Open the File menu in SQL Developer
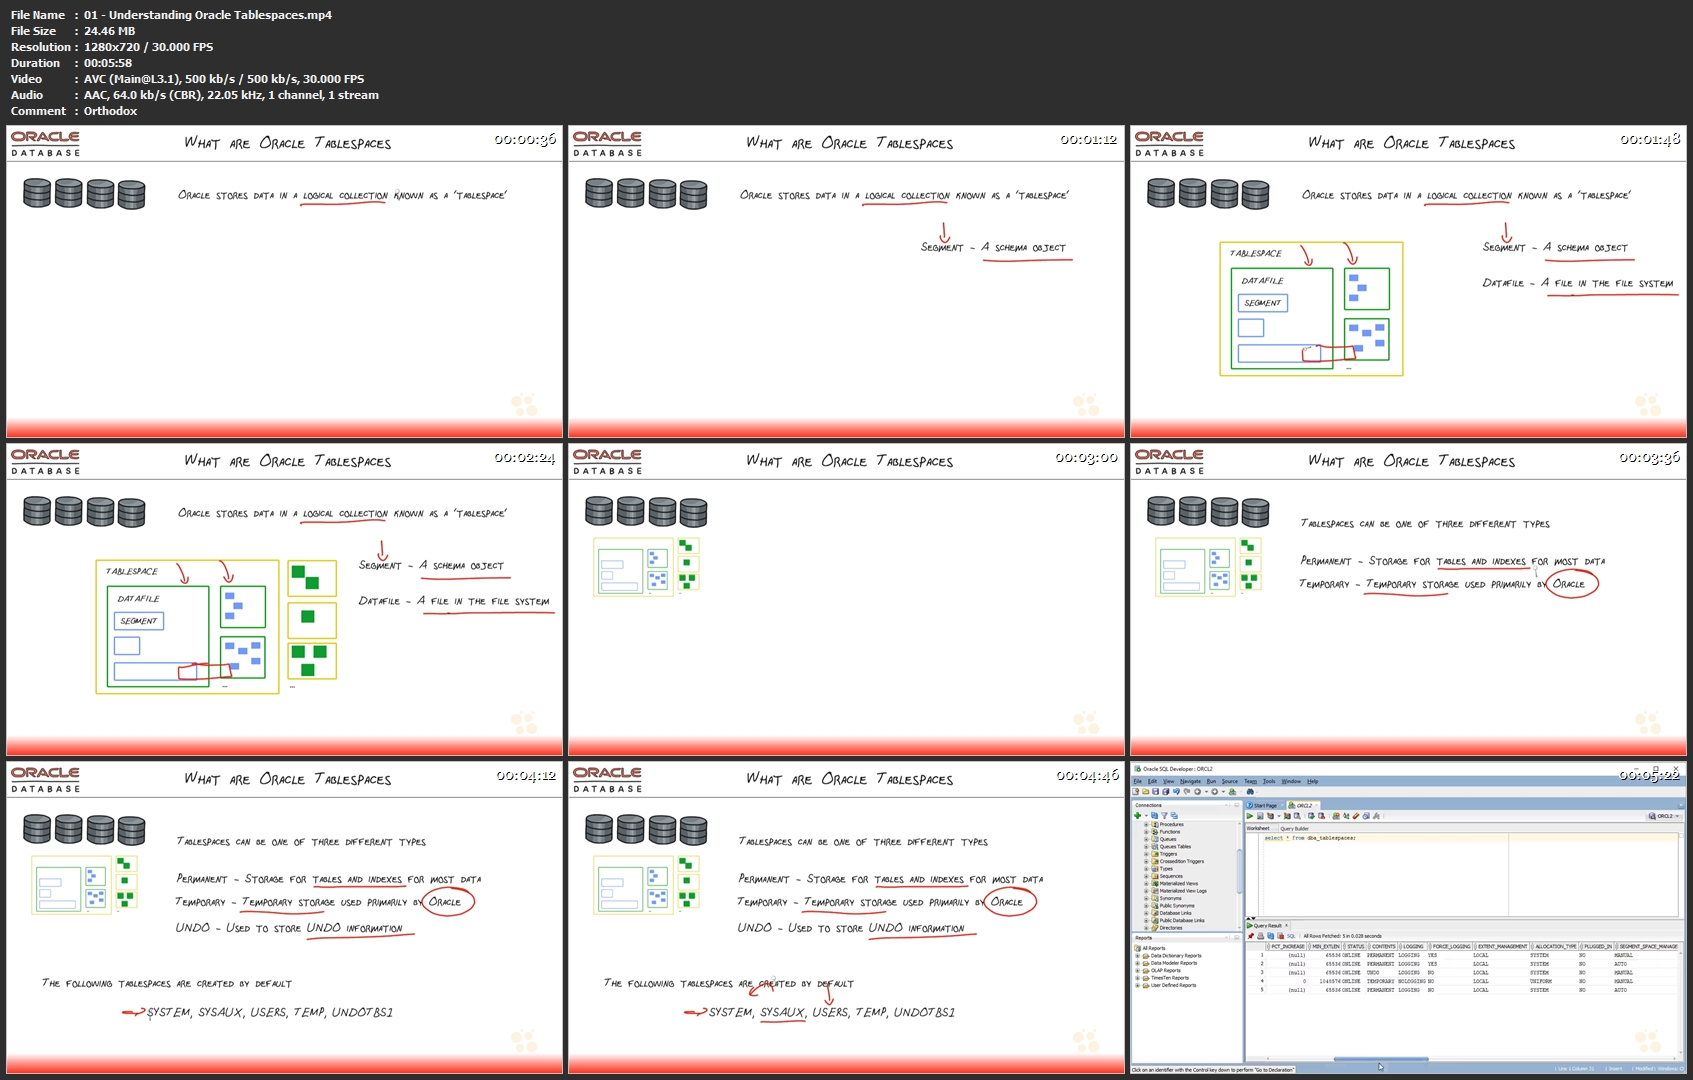The height and width of the screenshot is (1080, 1693). point(1137,781)
